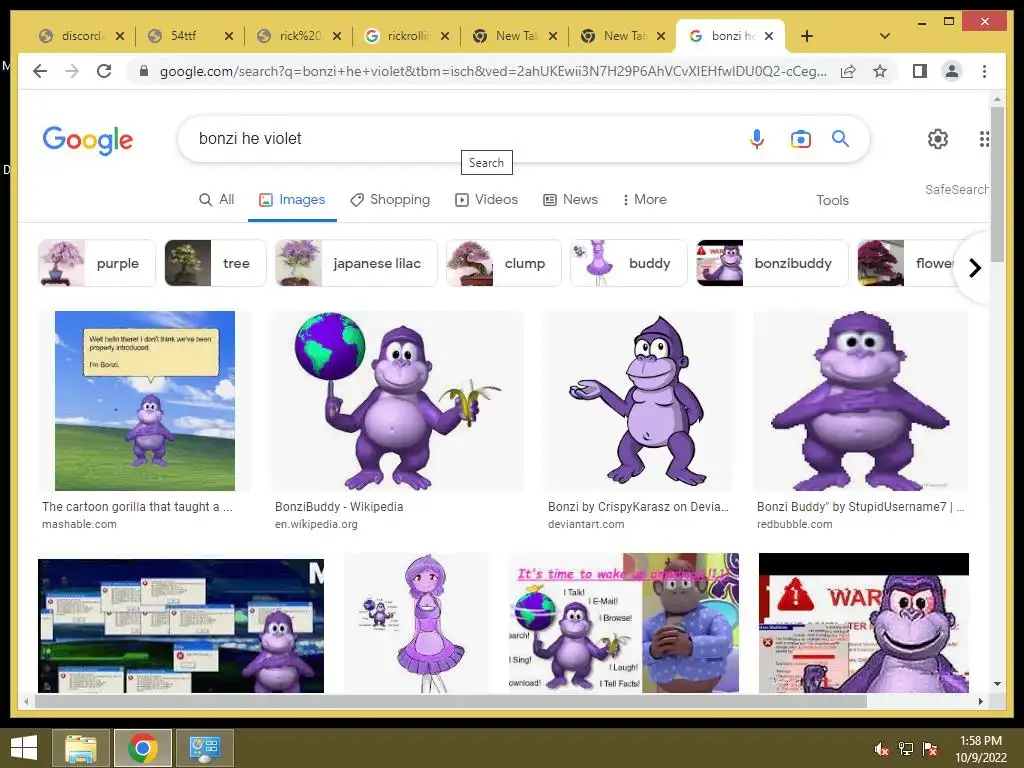Viewport: 1024px width, 768px height.
Task: Filter results by japanese lilac chip
Action: tap(356, 263)
